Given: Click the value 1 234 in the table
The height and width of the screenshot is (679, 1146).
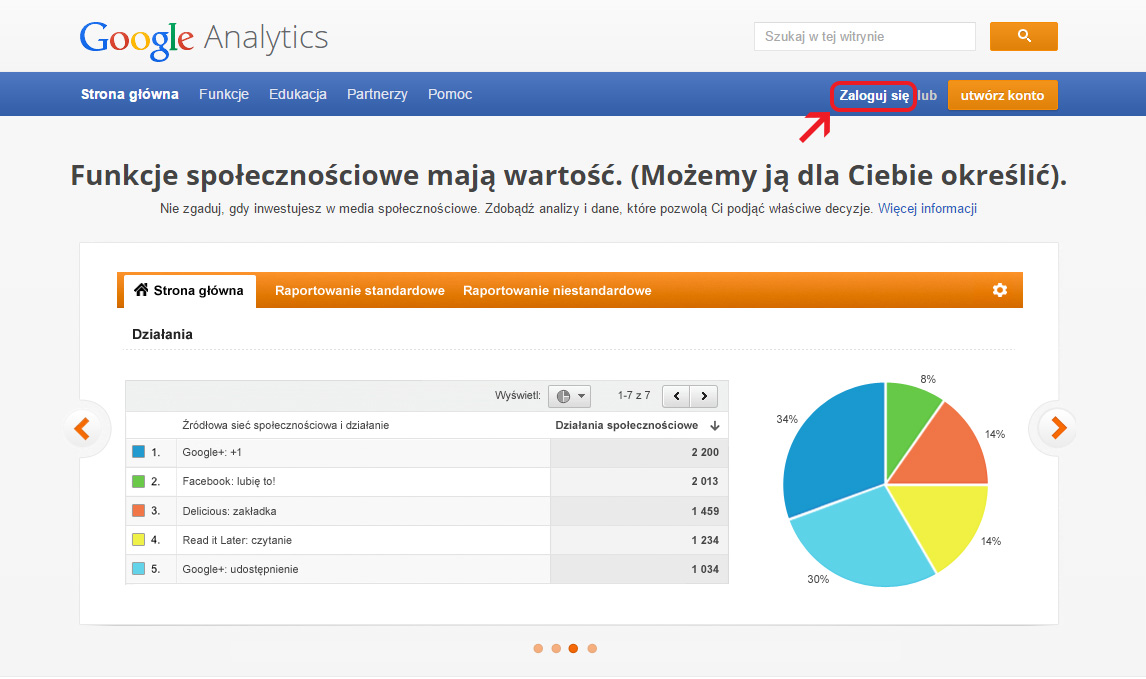Looking at the screenshot, I should [705, 540].
